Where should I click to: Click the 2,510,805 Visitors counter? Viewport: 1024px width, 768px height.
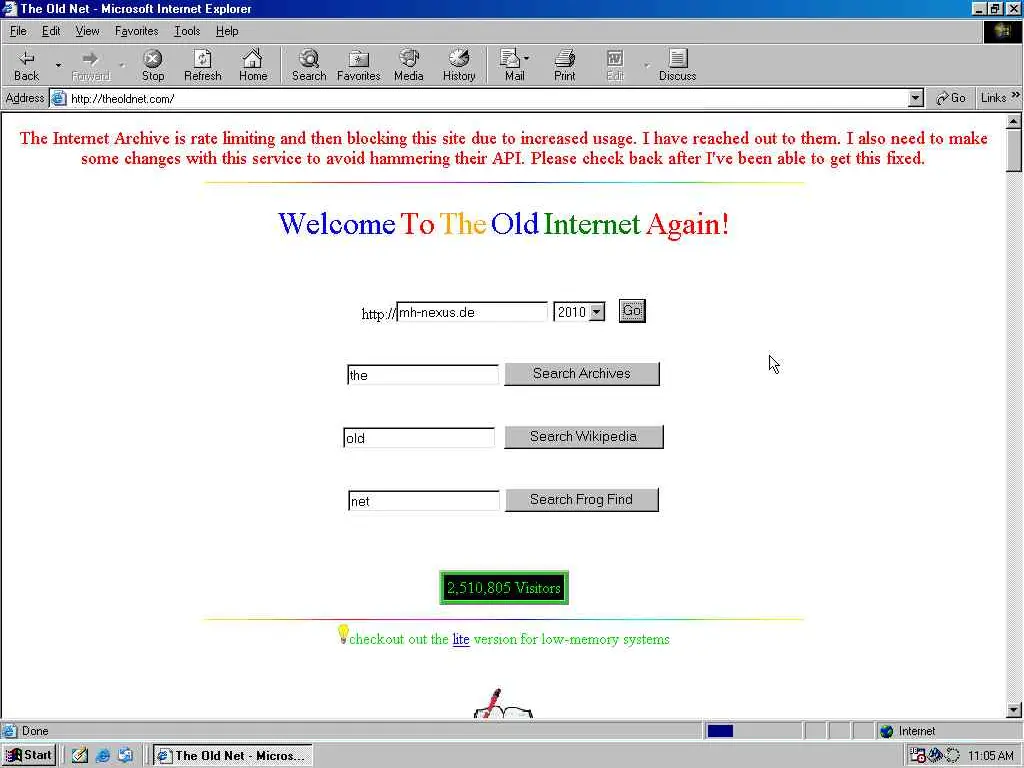pyautogui.click(x=504, y=588)
